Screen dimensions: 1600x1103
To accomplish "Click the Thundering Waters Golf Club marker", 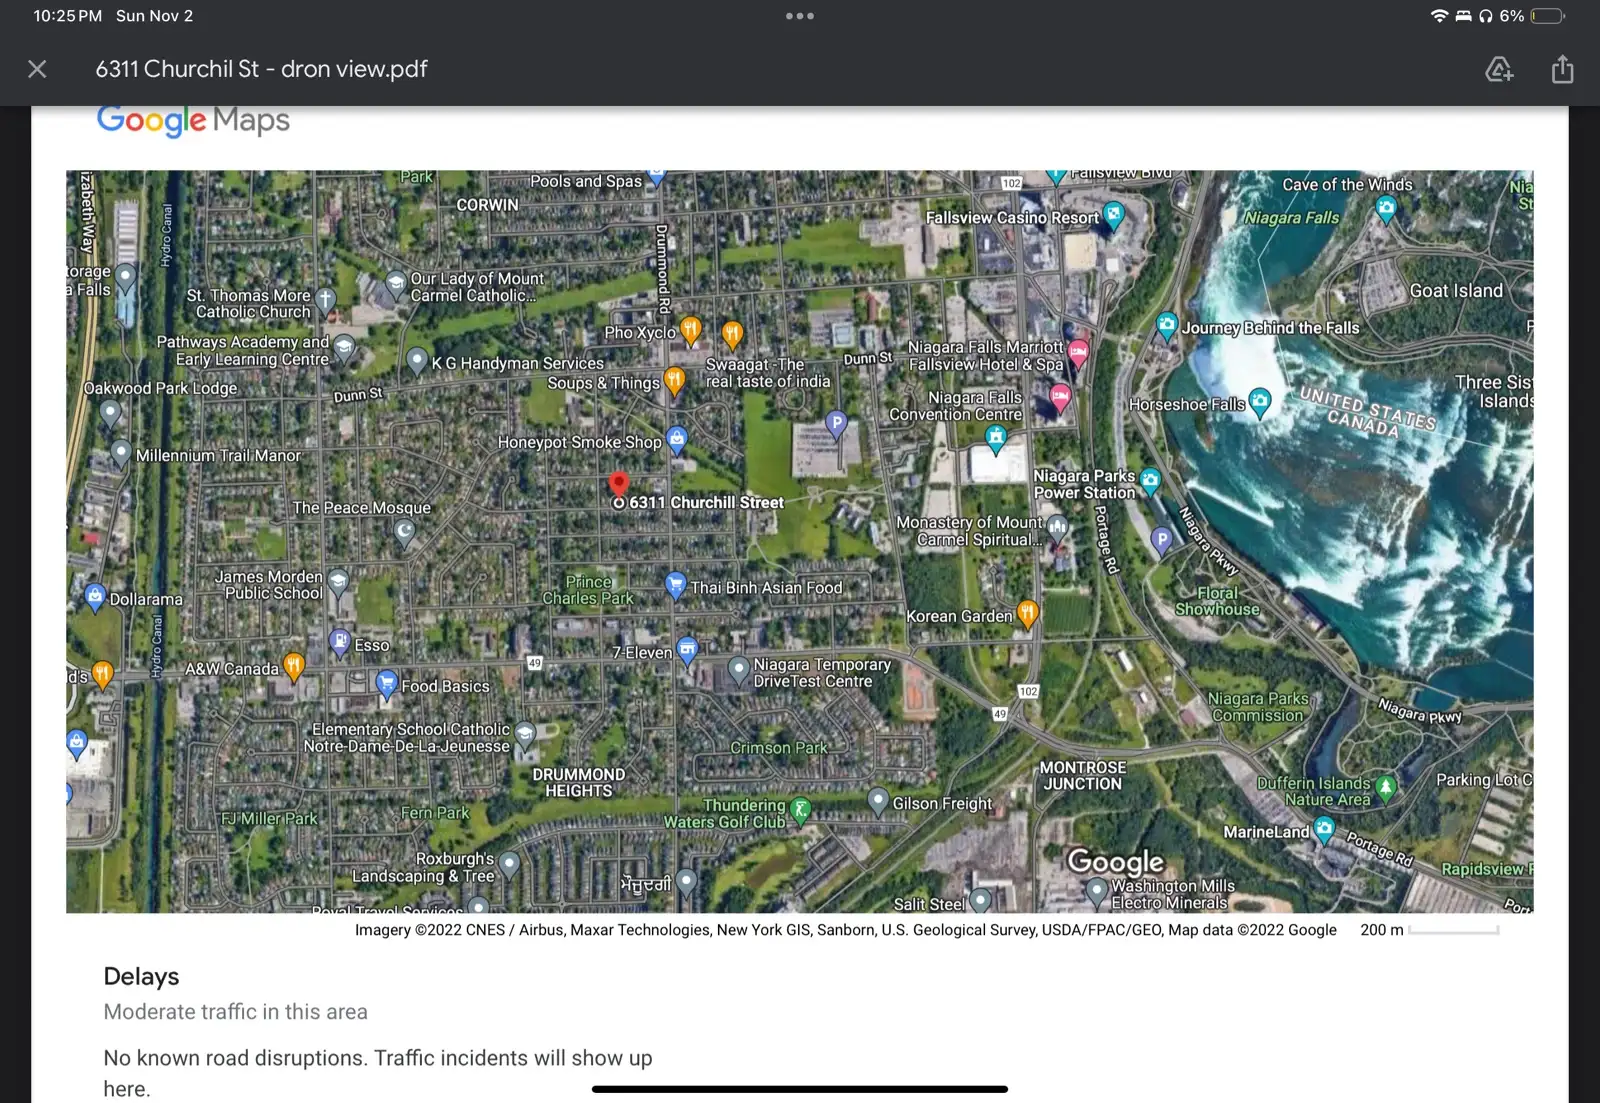I will point(800,809).
